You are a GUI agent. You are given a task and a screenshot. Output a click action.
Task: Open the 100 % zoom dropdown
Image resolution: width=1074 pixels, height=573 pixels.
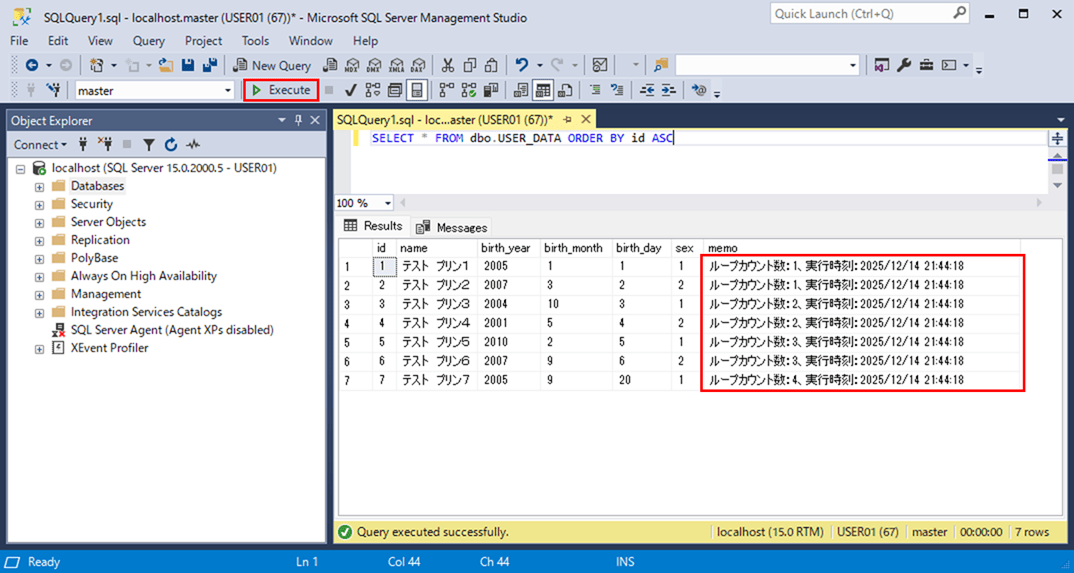[x=388, y=203]
